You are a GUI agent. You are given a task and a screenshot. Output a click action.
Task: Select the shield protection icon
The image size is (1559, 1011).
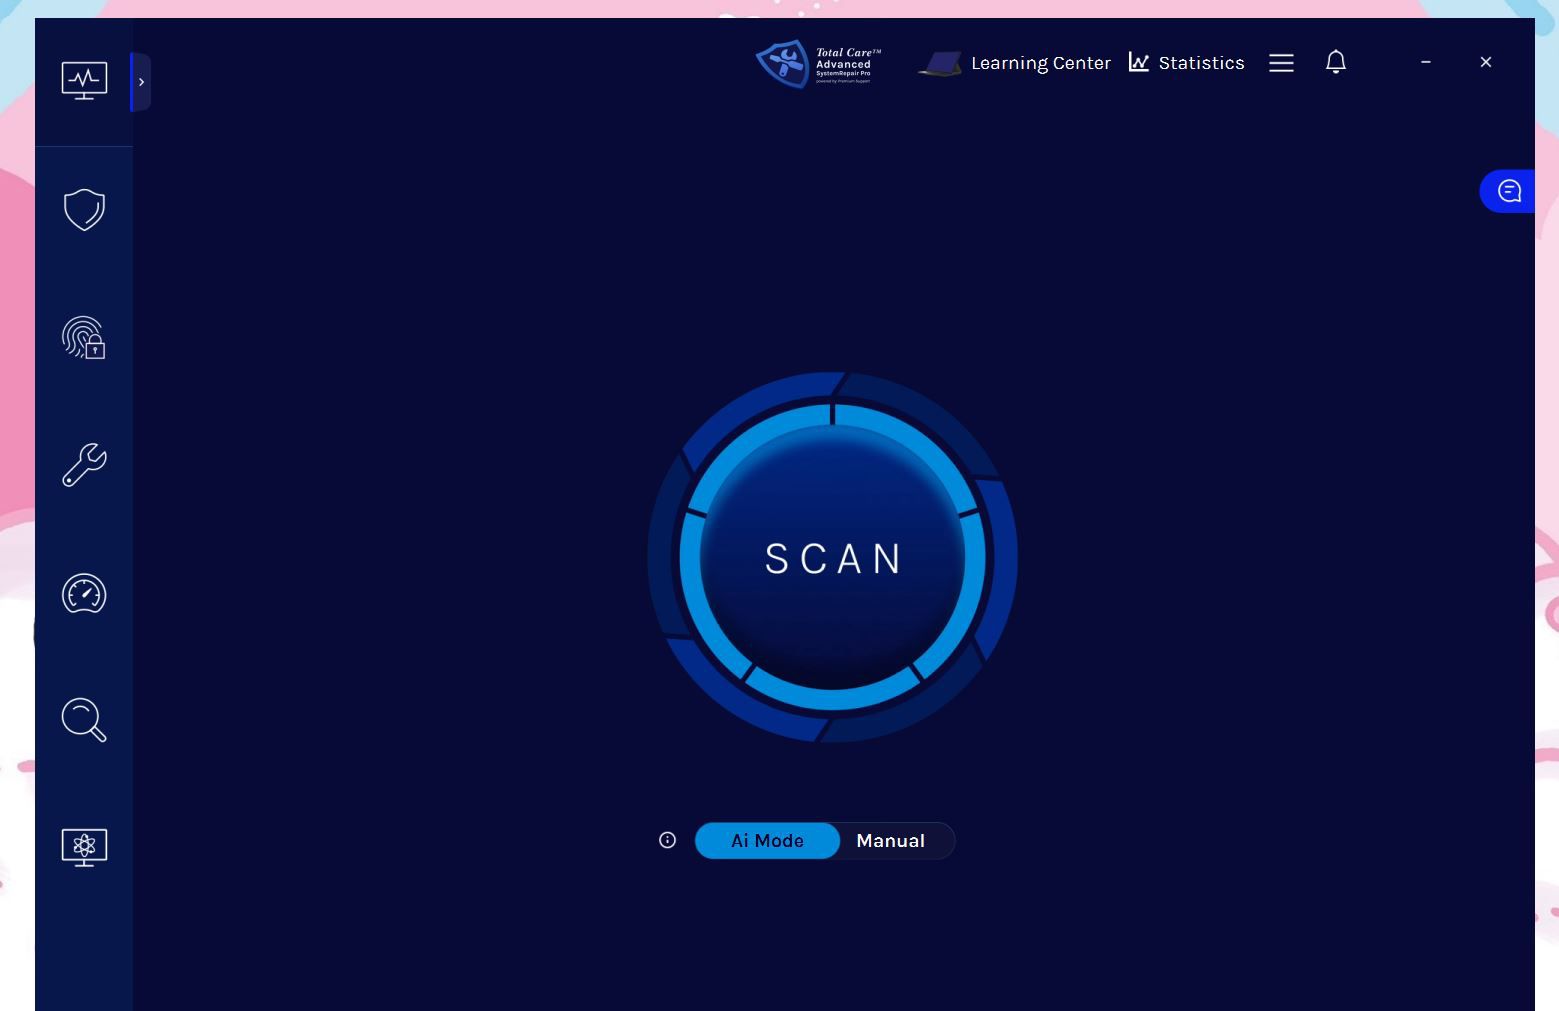pyautogui.click(x=84, y=210)
